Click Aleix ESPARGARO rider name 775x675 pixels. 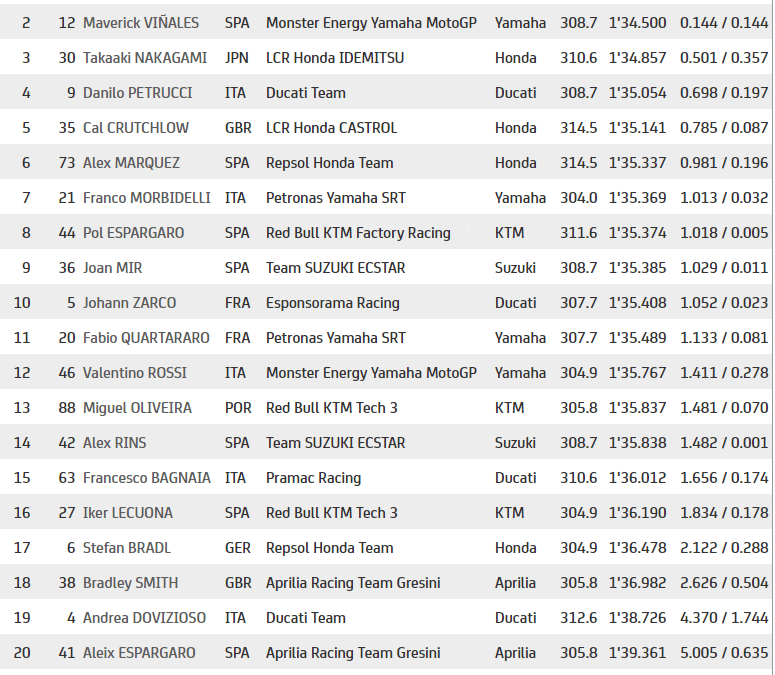pyautogui.click(x=139, y=653)
